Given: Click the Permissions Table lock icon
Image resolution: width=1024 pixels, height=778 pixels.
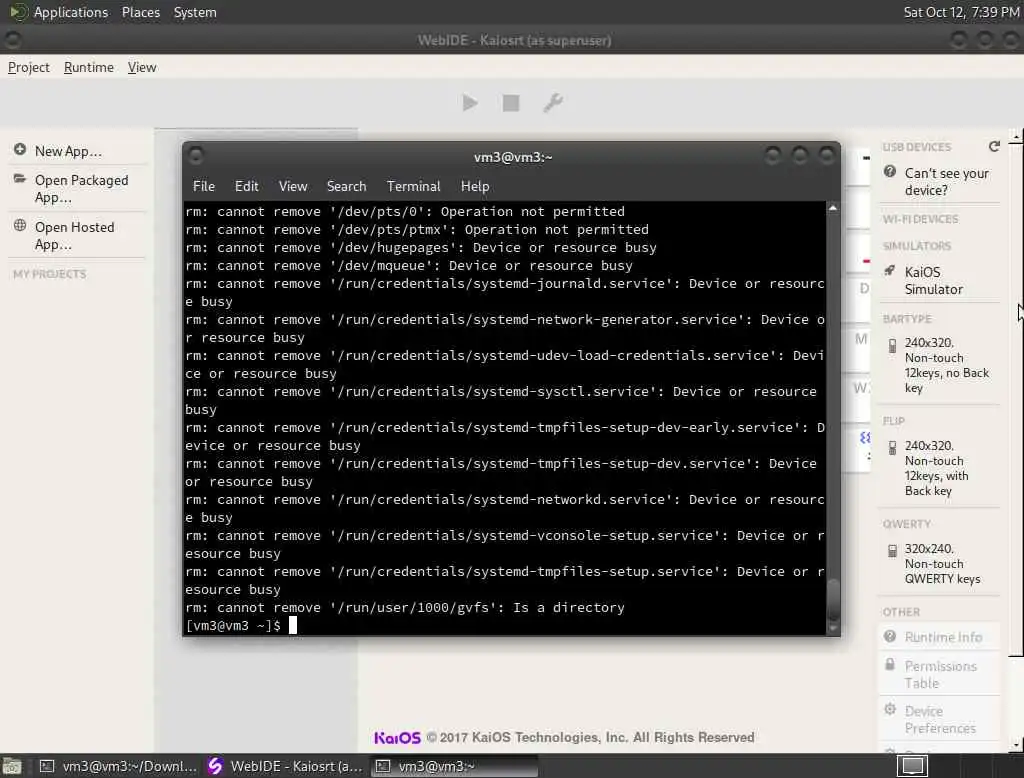Looking at the screenshot, I should [x=889, y=664].
